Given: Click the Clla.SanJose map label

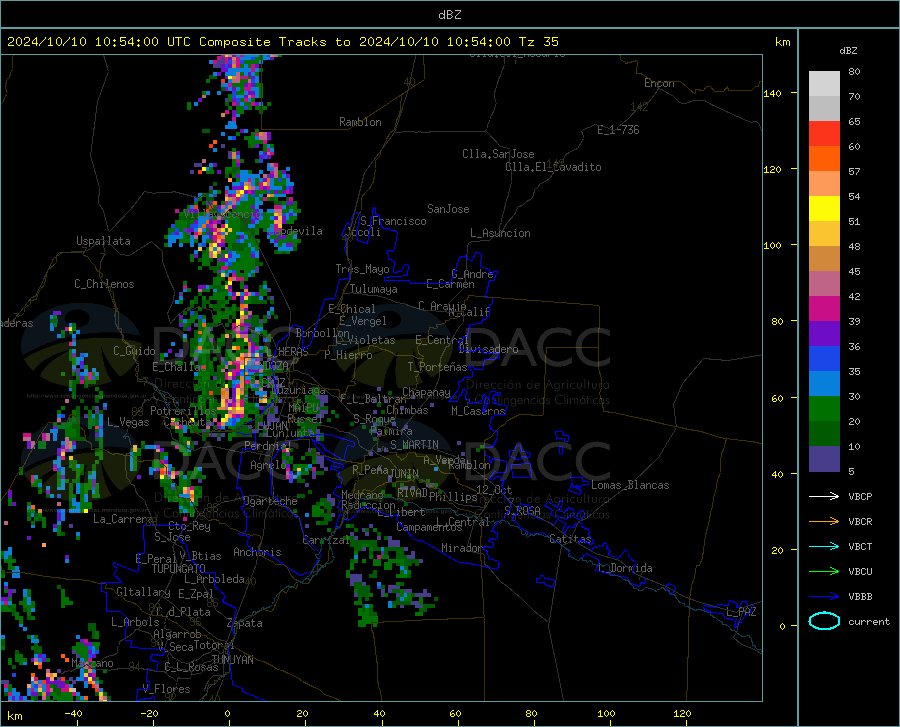Looking at the screenshot, I should click(498, 154).
